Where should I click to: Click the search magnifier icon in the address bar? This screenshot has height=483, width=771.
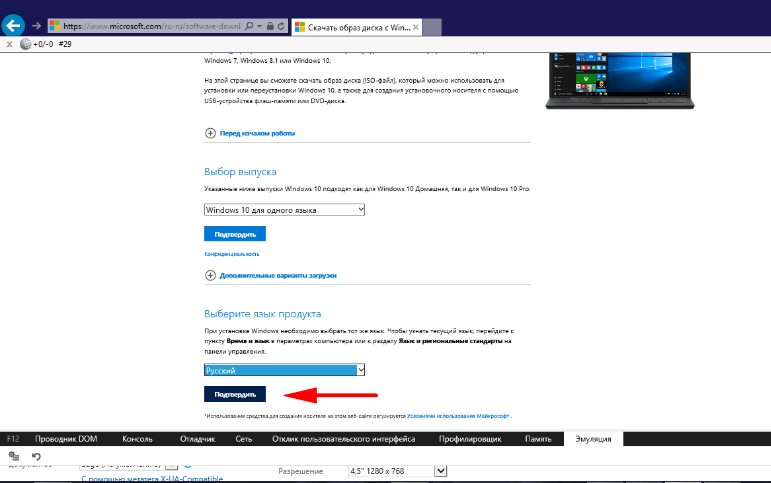(x=249, y=26)
